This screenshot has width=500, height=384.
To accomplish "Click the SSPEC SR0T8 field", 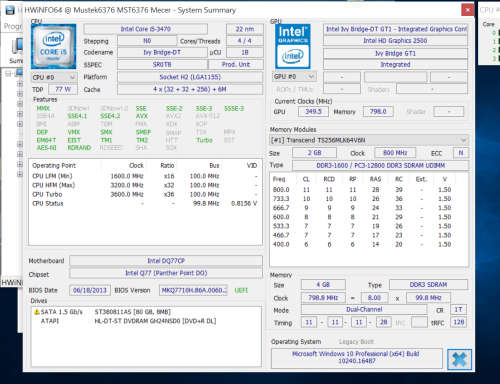I will [162, 64].
